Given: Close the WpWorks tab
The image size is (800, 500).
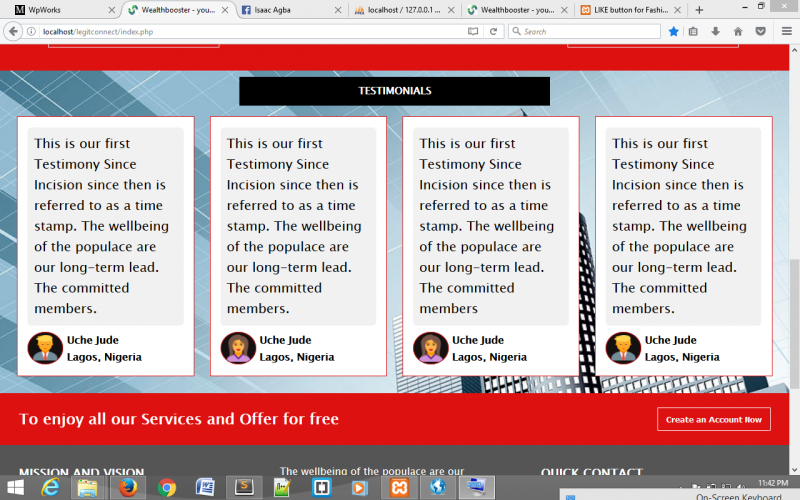Looking at the screenshot, I should (112, 10).
